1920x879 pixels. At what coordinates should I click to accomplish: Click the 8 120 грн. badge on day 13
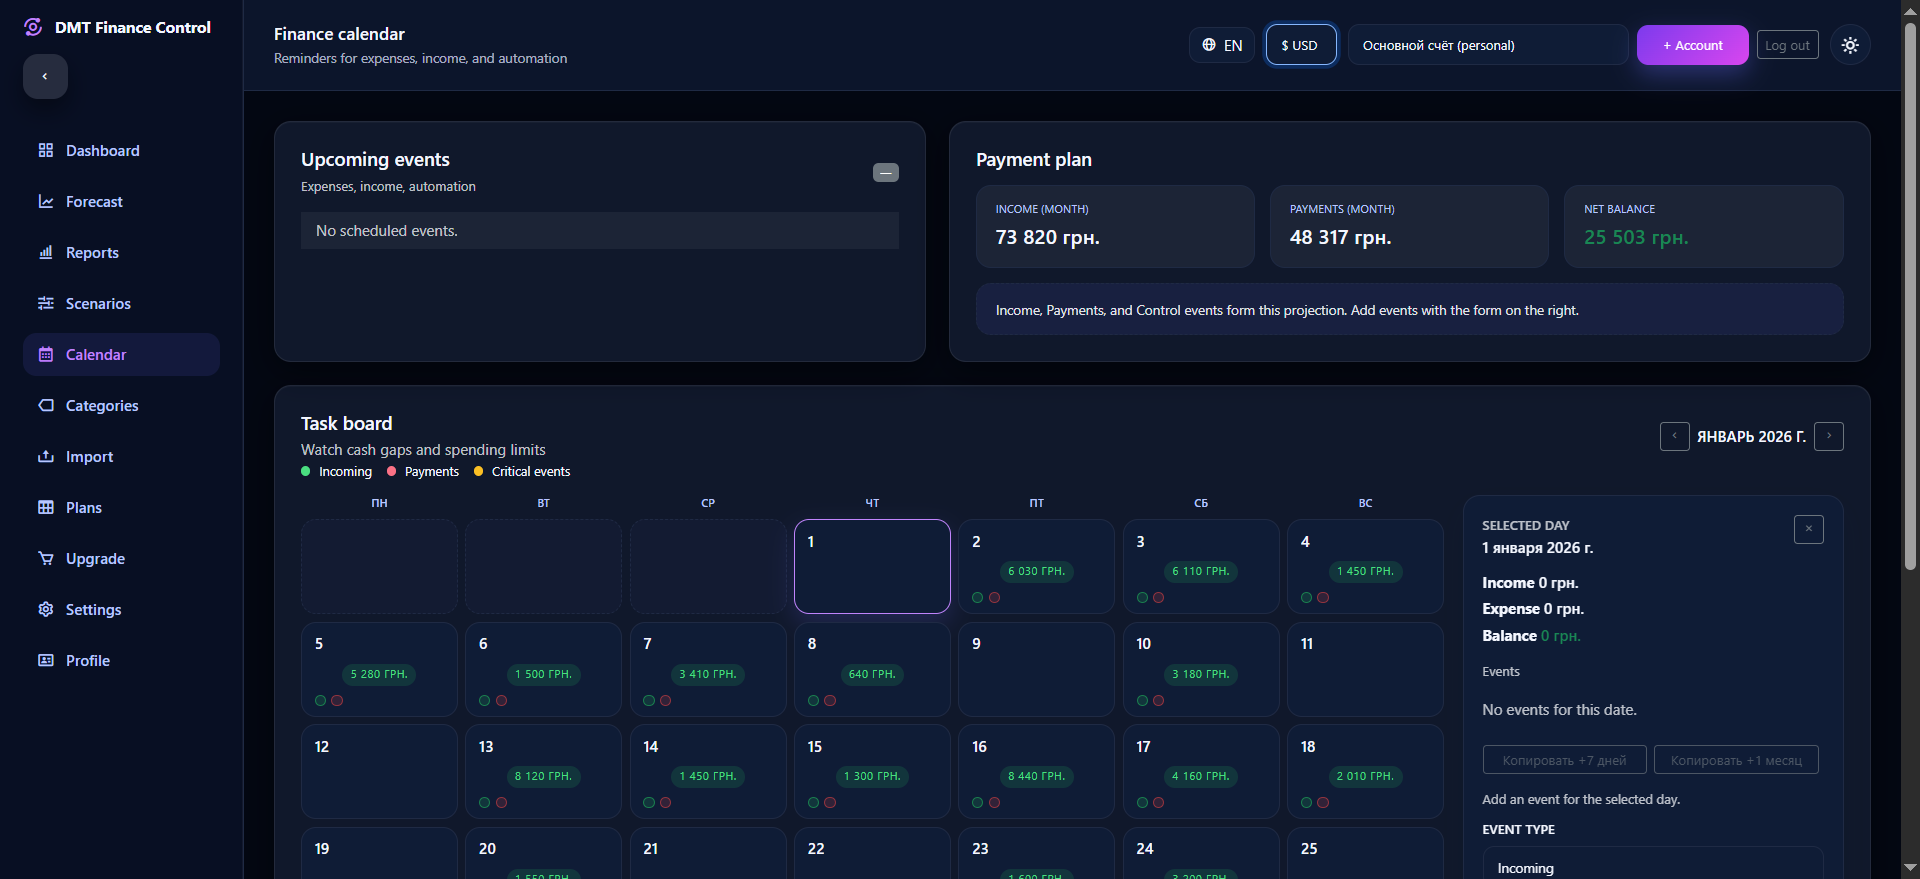click(x=543, y=776)
